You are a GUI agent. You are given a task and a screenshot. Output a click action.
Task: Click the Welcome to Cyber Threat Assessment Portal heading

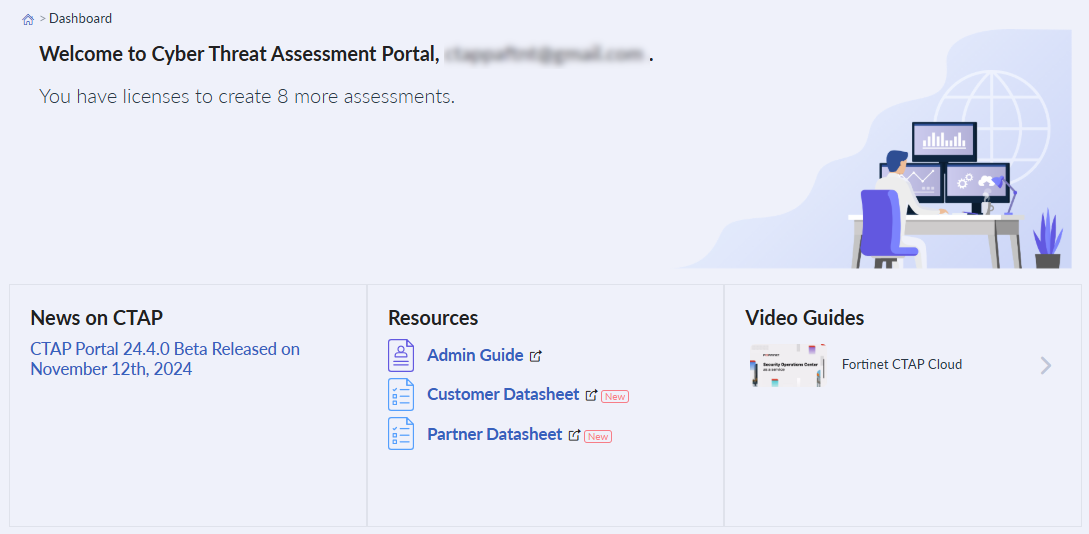pyautogui.click(x=347, y=54)
